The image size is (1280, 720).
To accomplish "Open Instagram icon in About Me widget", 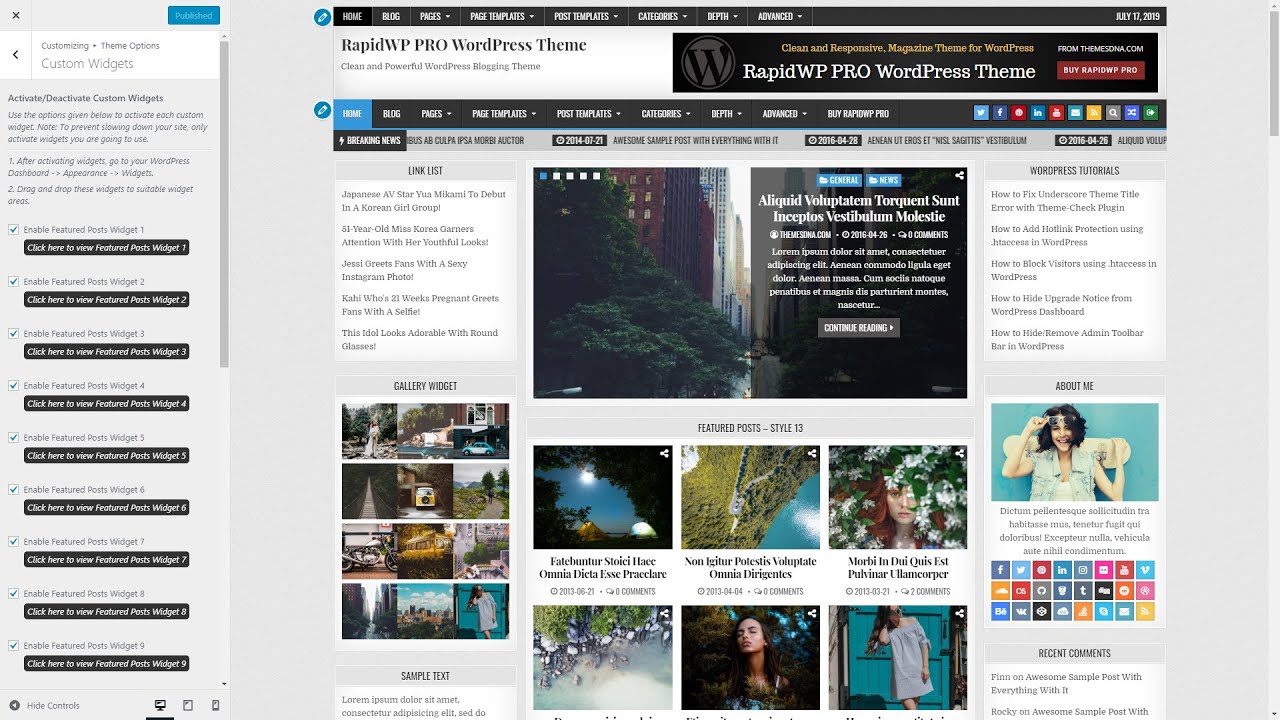I will pyautogui.click(x=1083, y=570).
